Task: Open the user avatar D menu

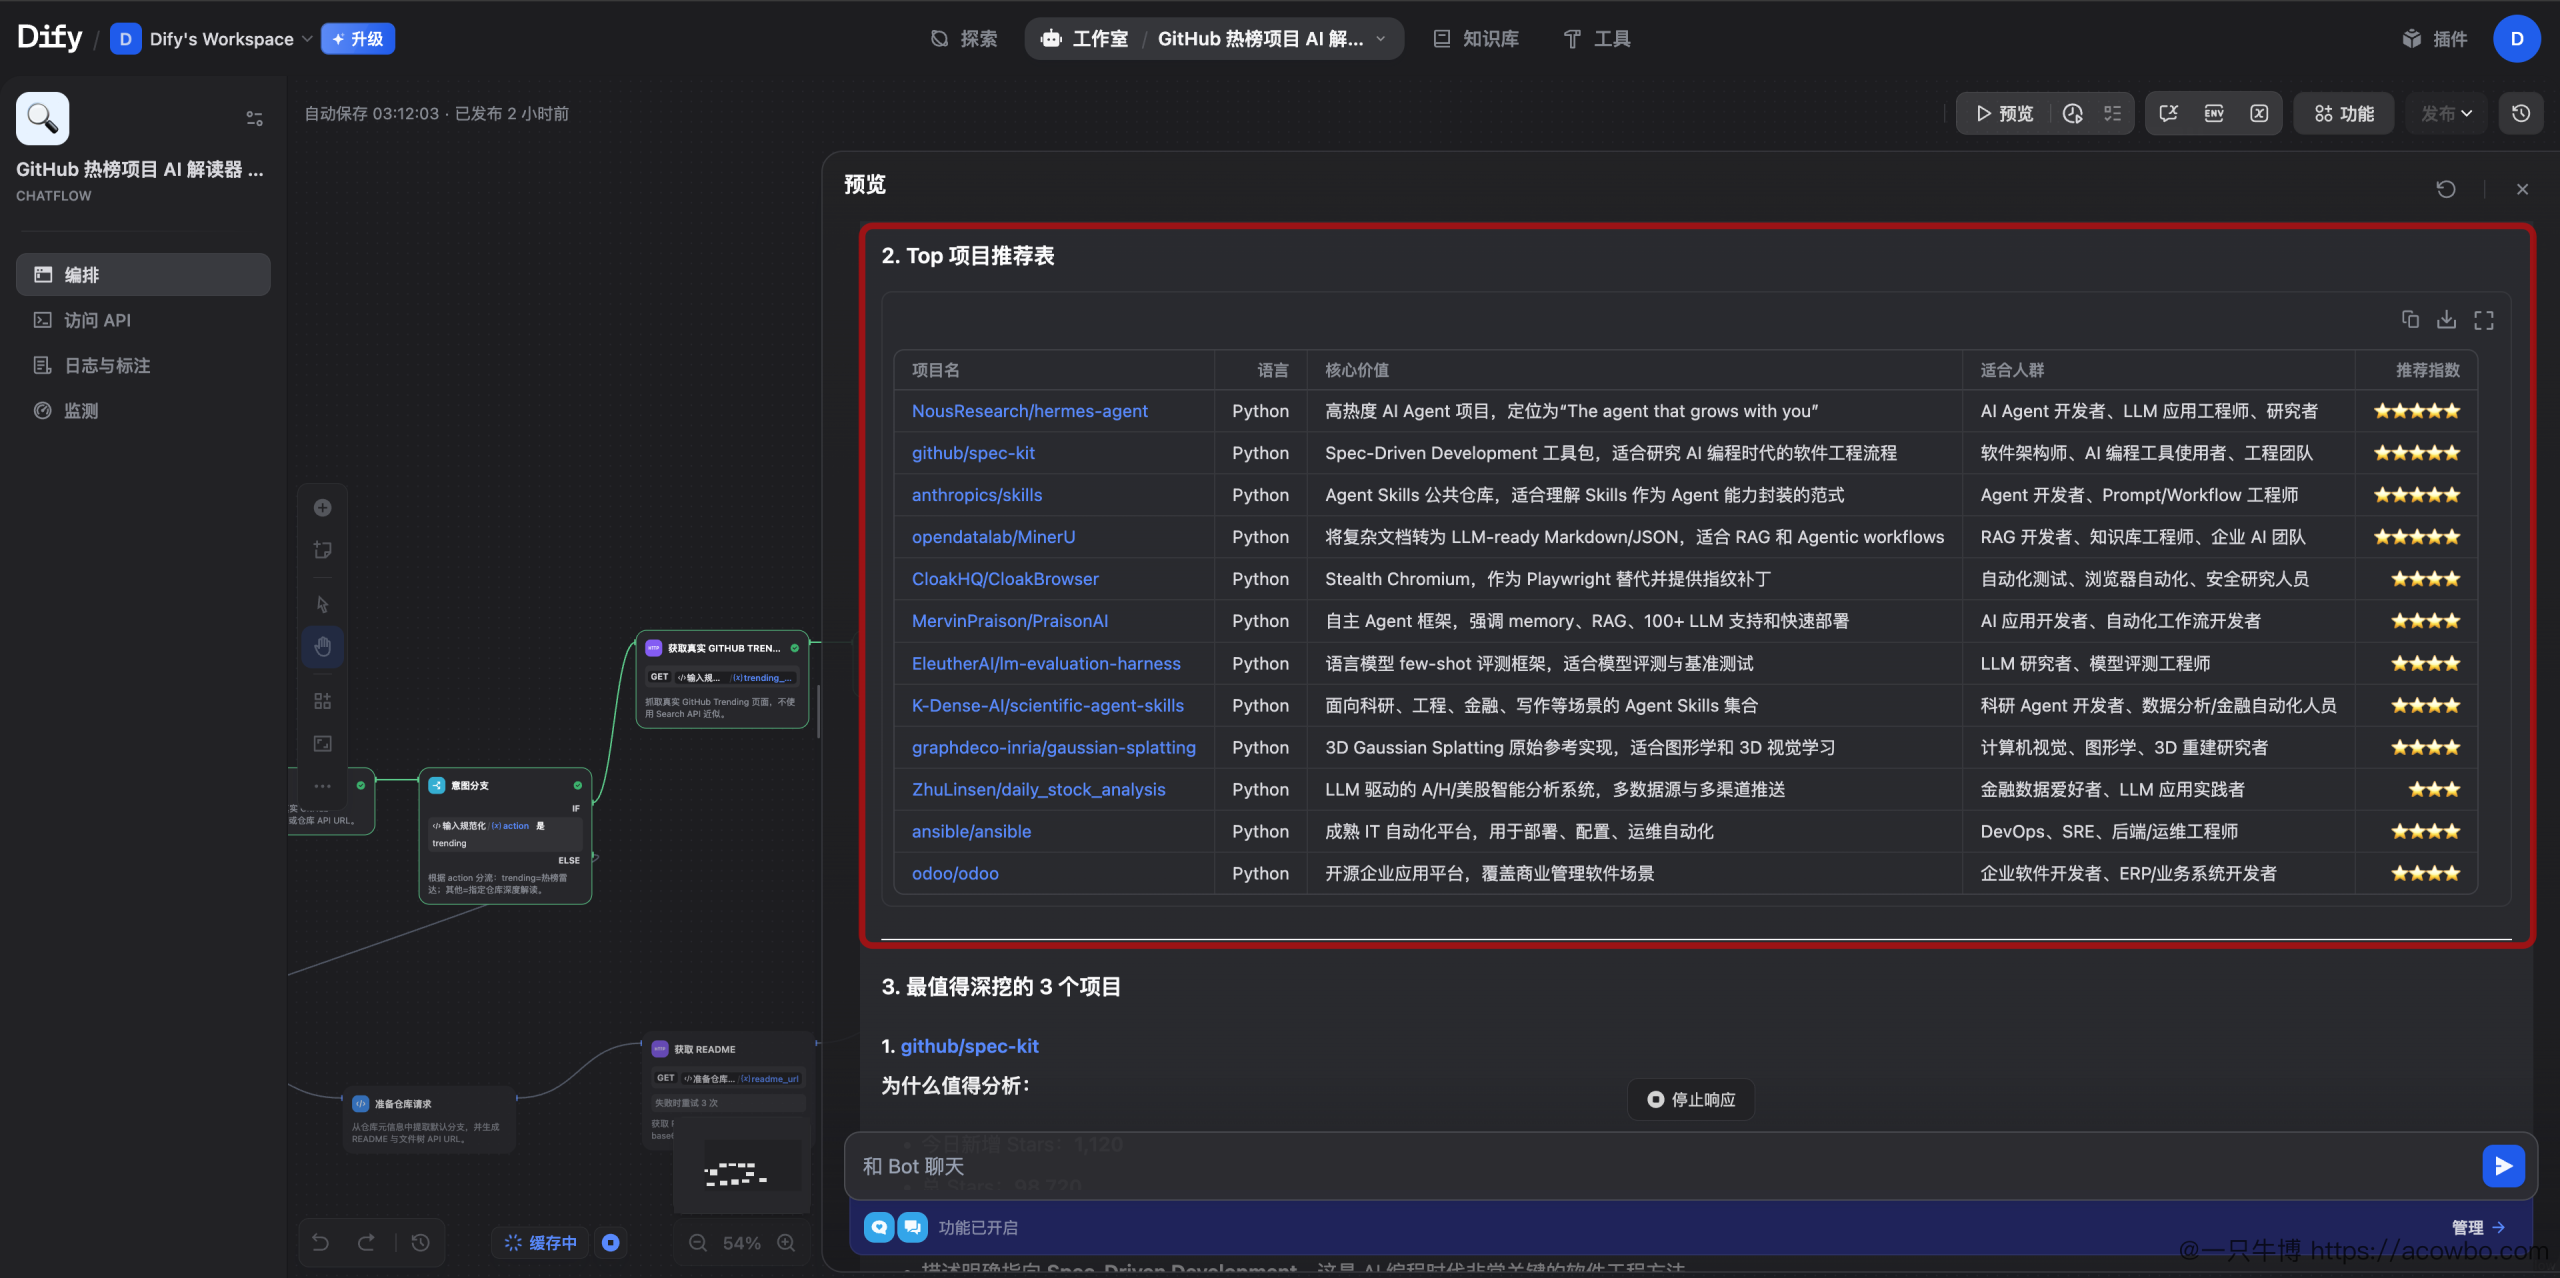Action: (2517, 39)
